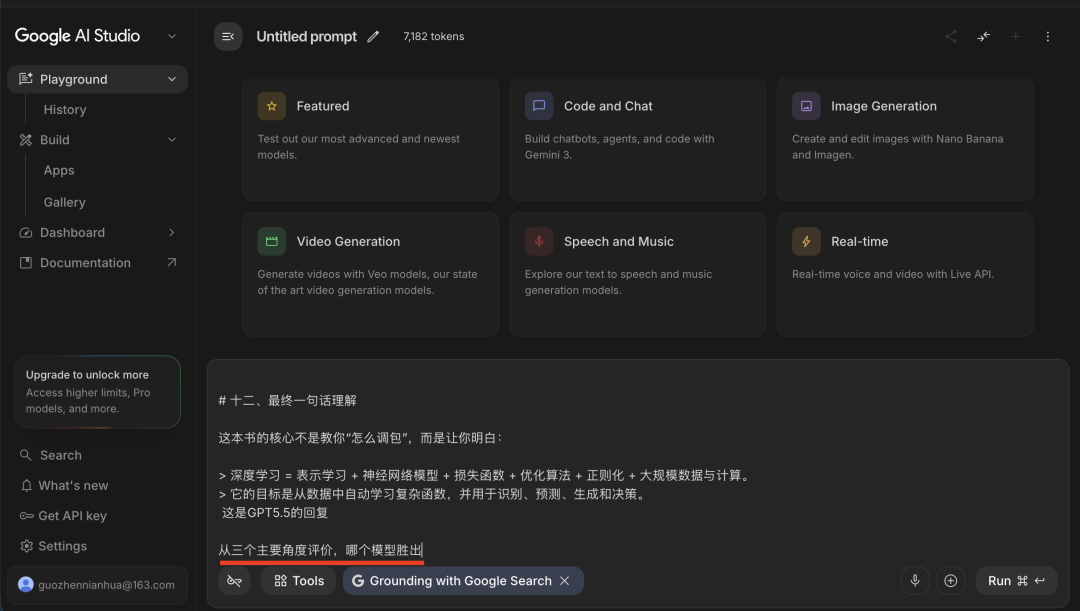The height and width of the screenshot is (611, 1080).
Task: Select the crossed-out pen icon in prompt bar
Action: 234,580
